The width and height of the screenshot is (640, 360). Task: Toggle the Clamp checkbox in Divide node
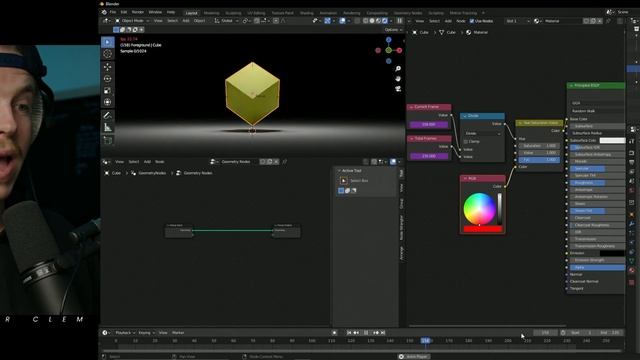tap(466, 142)
